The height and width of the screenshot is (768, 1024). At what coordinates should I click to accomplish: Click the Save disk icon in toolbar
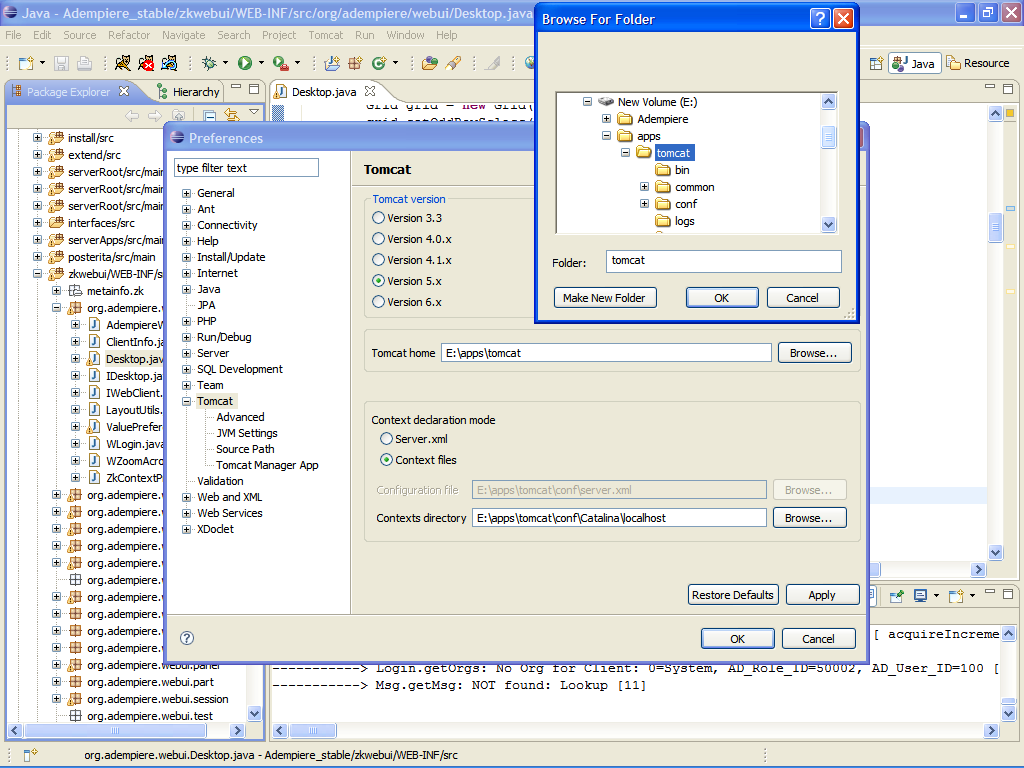point(61,63)
